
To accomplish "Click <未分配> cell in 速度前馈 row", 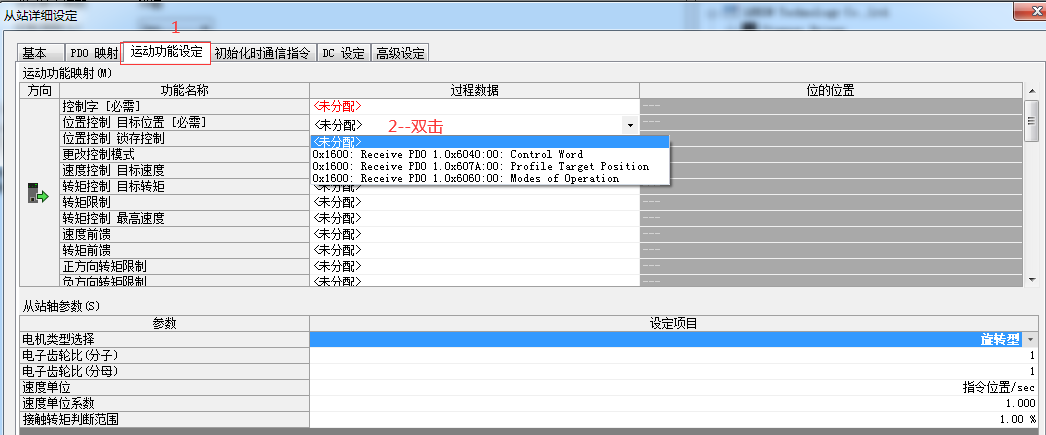I will coord(474,234).
